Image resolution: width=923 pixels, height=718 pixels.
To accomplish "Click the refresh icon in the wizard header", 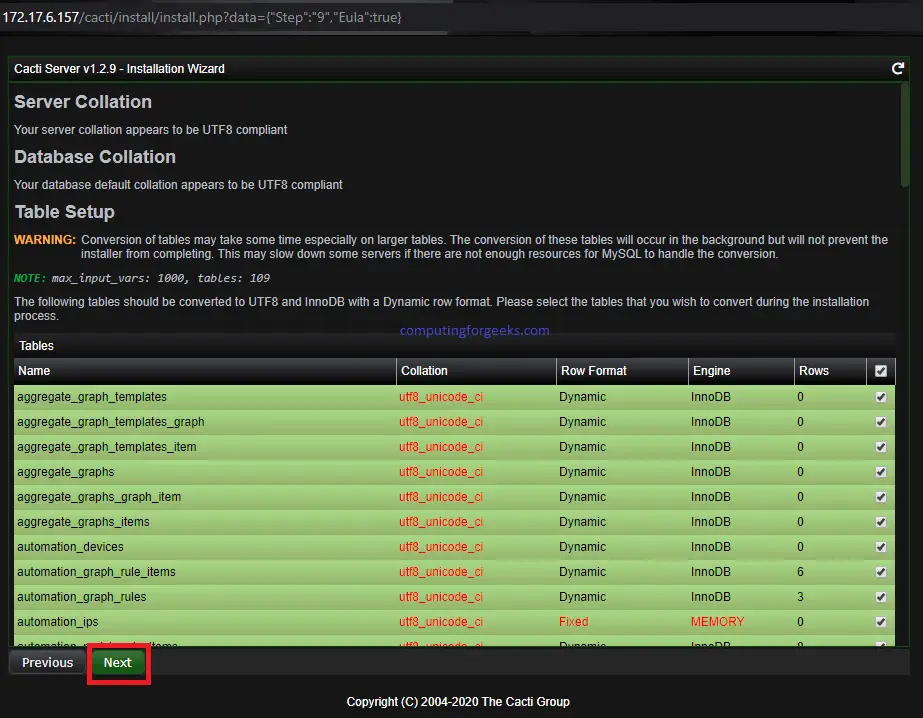I will (897, 69).
